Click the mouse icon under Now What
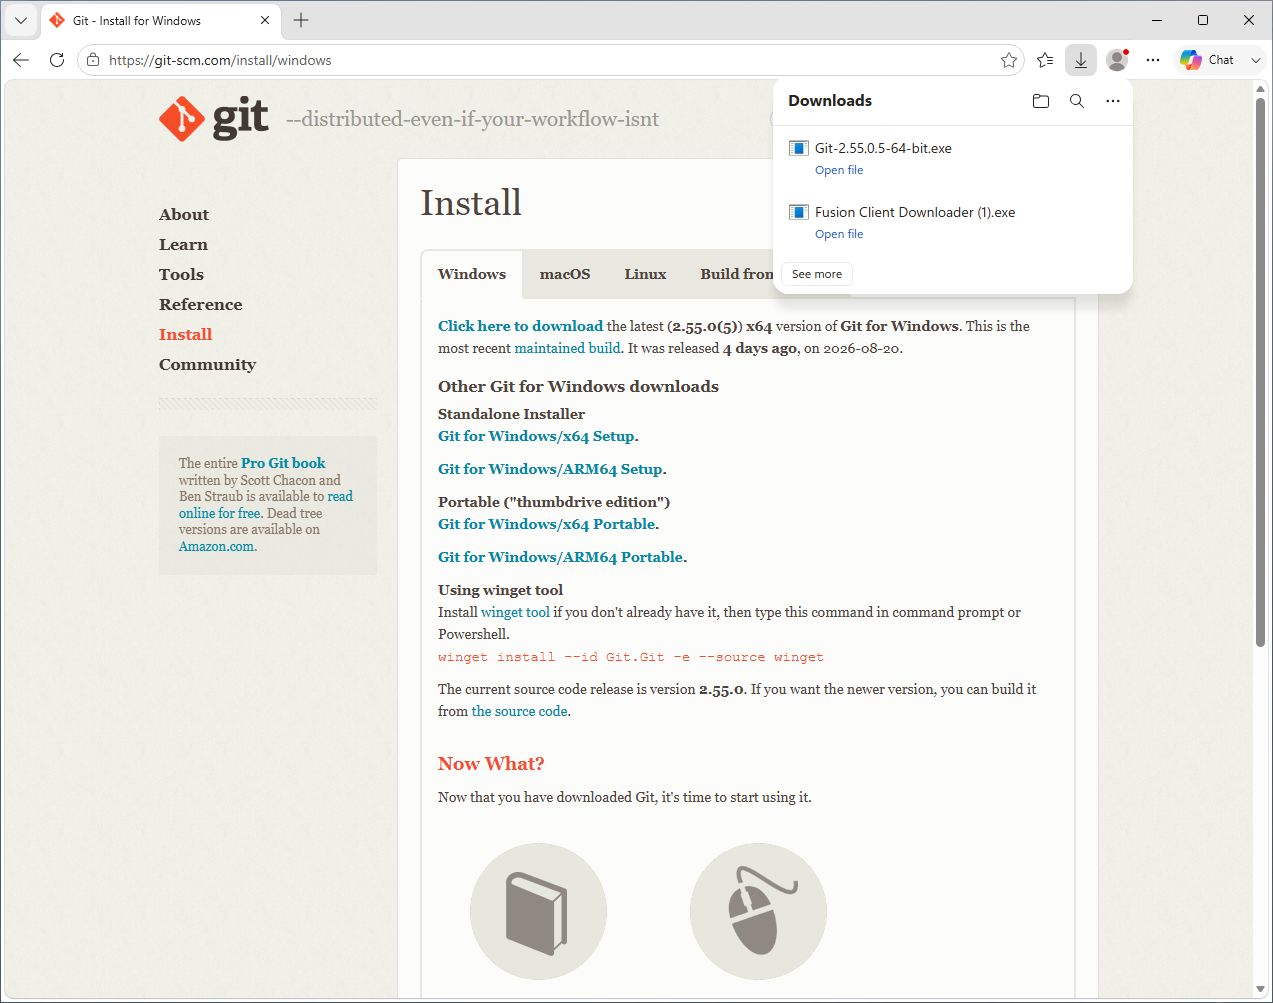1273x1003 pixels. [x=758, y=911]
